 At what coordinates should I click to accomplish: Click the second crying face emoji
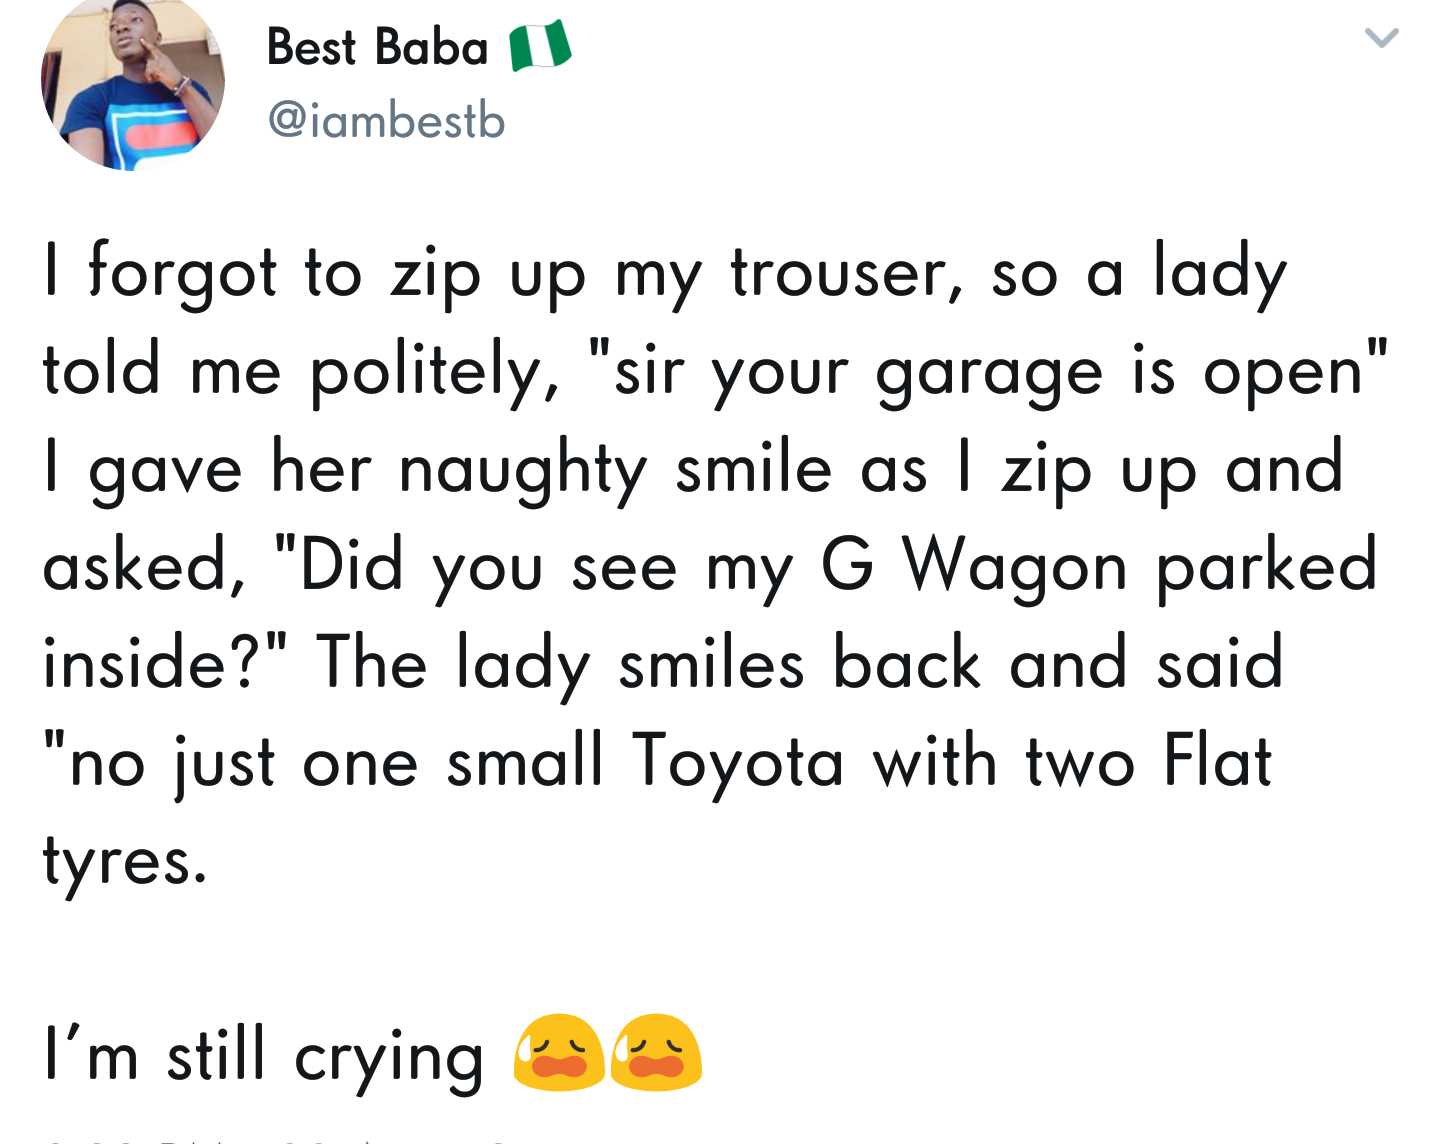coord(656,1052)
